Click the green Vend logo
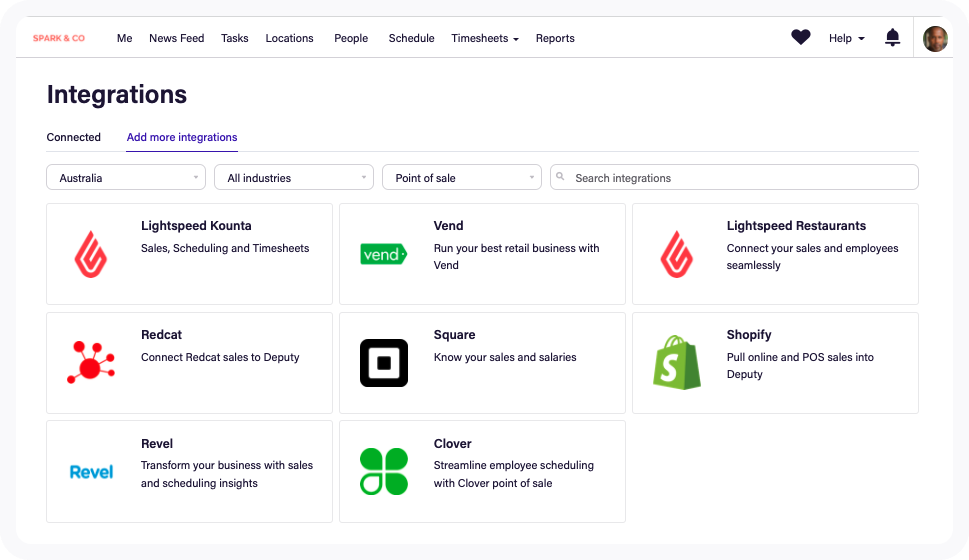Screen dimensions: 969x560 [383, 254]
